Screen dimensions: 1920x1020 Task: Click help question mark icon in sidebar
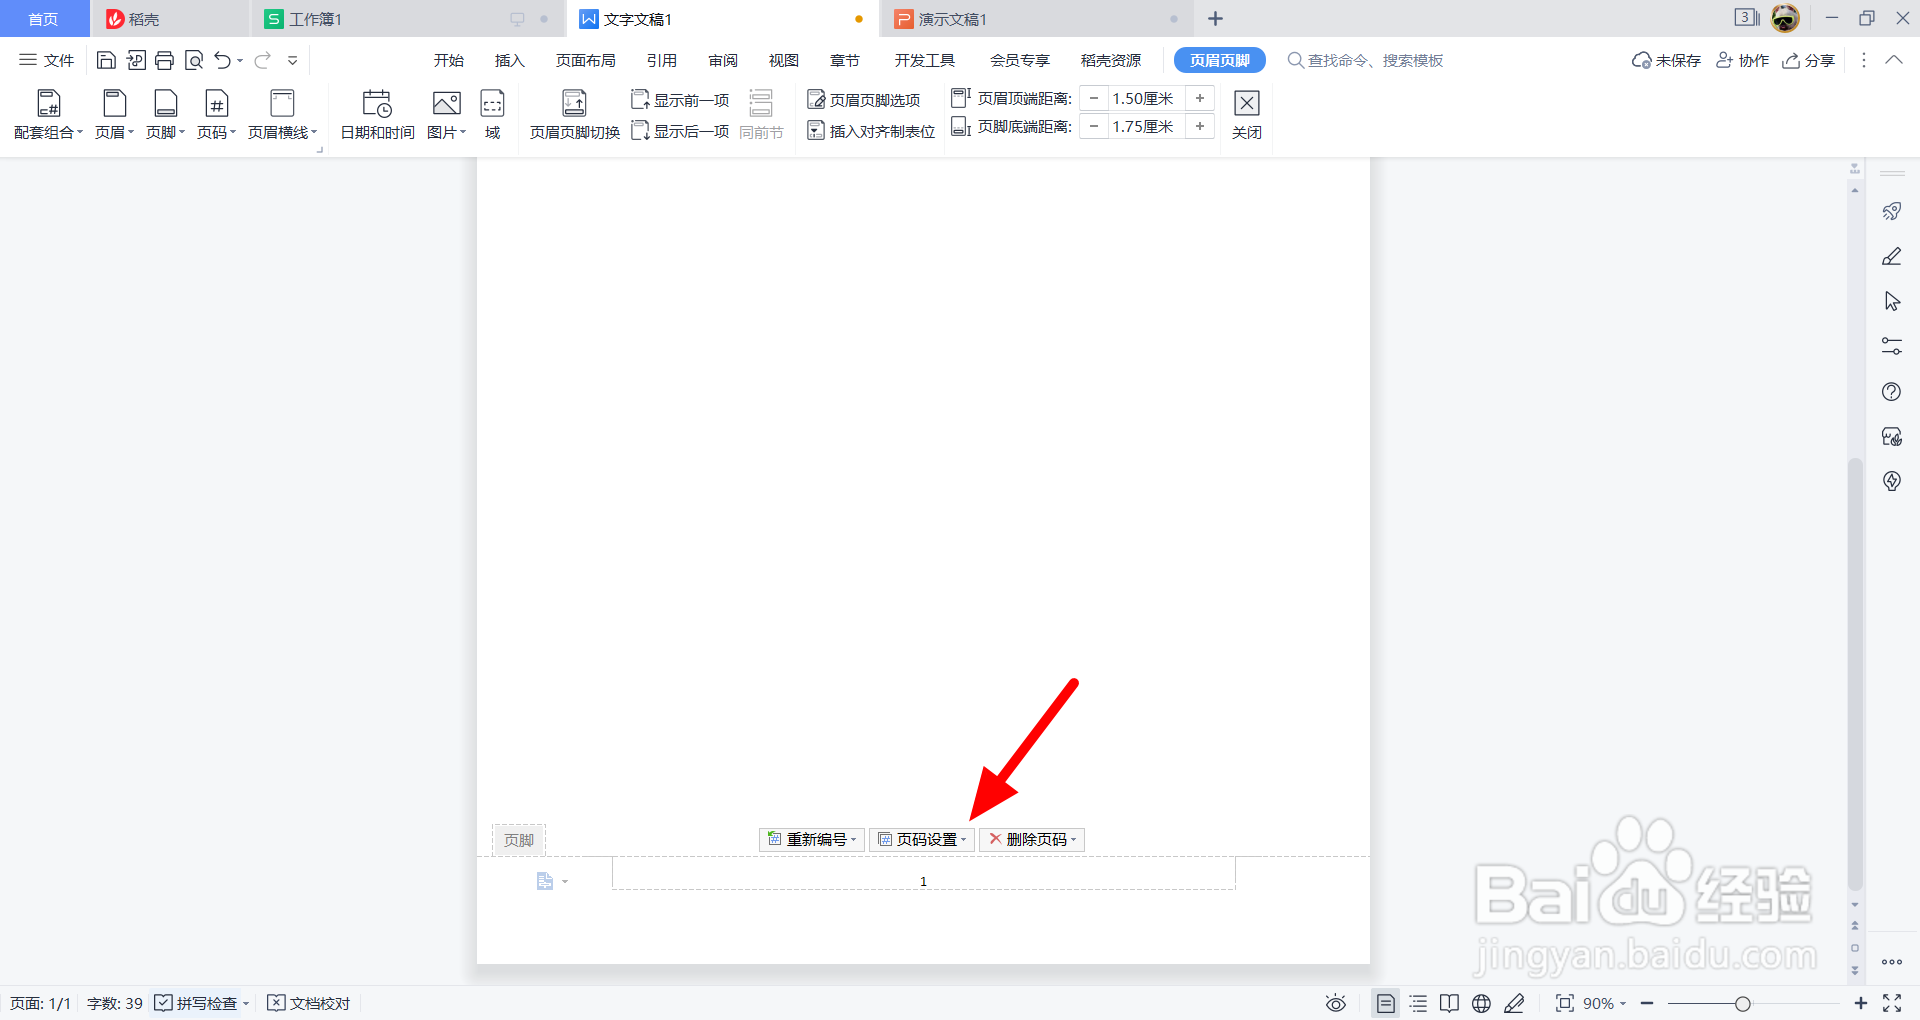tap(1892, 391)
